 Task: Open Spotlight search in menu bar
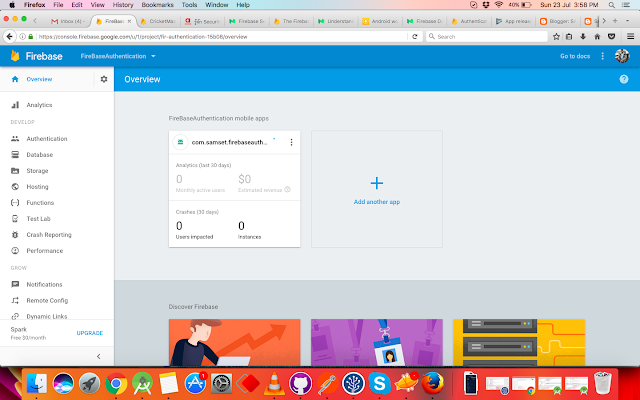[x=611, y=5]
